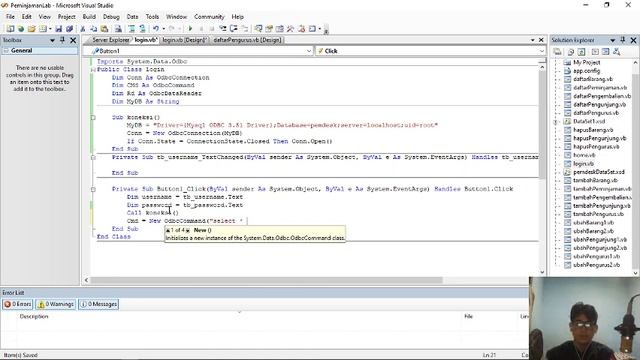This screenshot has height=360, width=640.
Task: Switch to login.vb [Design] tab
Action: (x=184, y=40)
